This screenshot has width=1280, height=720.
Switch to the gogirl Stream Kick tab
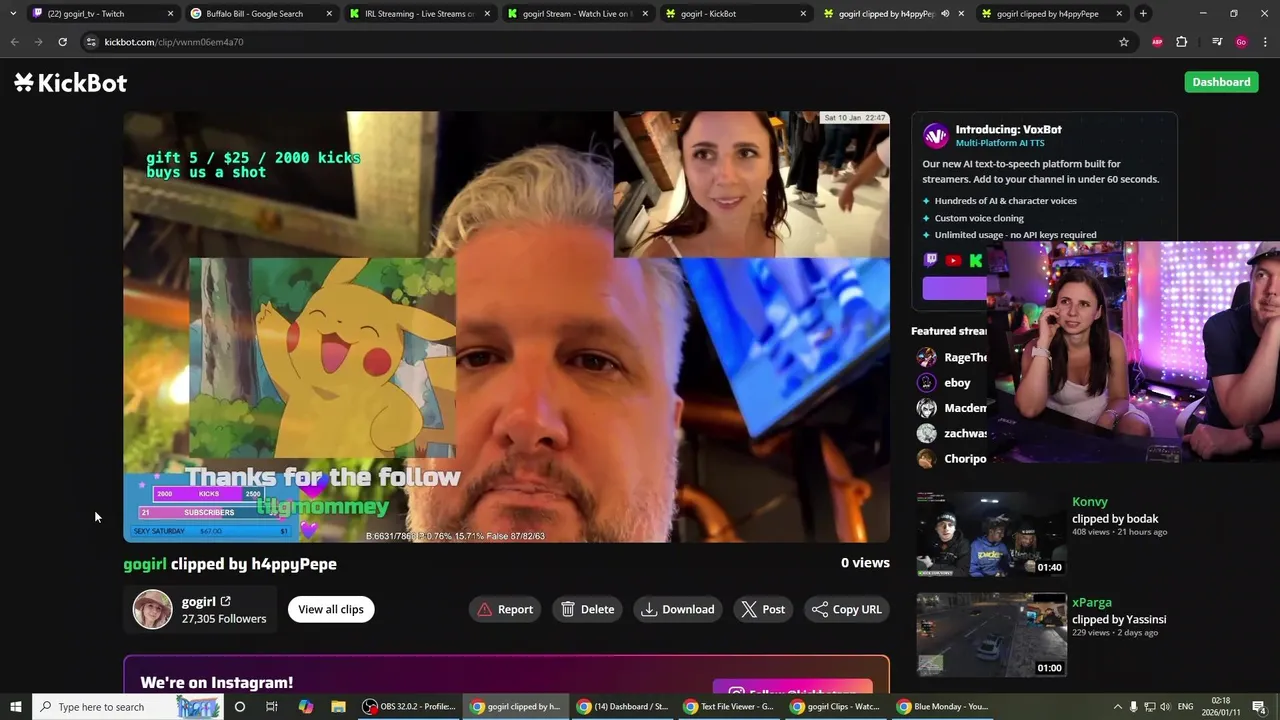pos(578,14)
